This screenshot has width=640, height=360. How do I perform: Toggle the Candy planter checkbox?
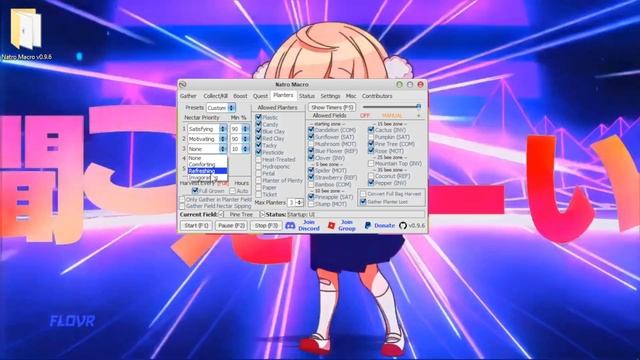click(x=258, y=124)
